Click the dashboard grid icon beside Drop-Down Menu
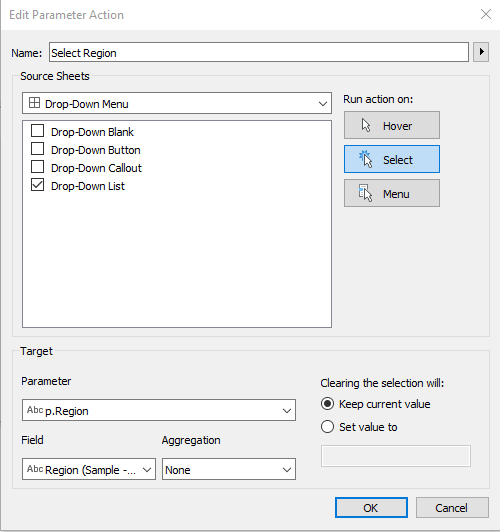This screenshot has height=532, width=500. [34, 103]
